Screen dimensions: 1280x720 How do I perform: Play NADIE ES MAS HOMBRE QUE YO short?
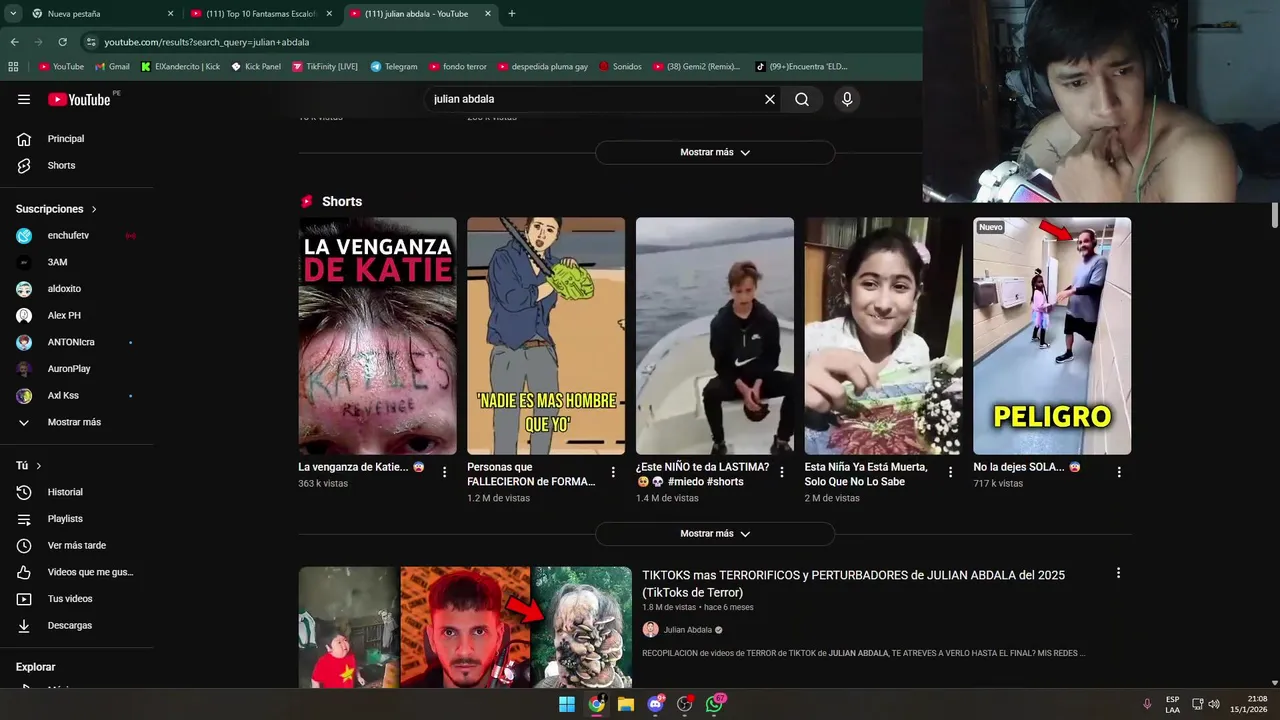point(546,336)
